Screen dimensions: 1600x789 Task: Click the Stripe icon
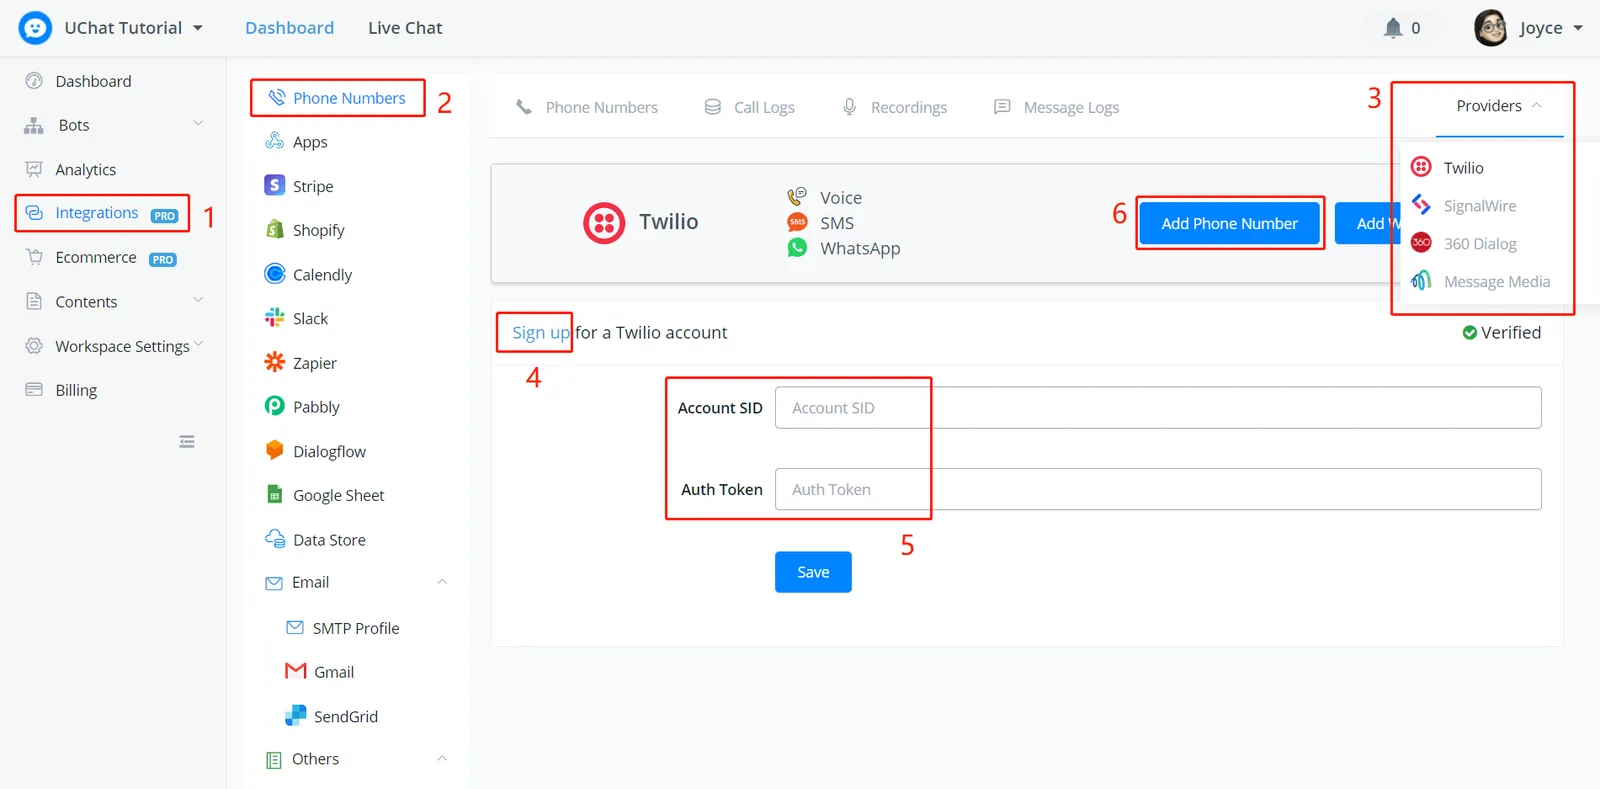pos(274,185)
